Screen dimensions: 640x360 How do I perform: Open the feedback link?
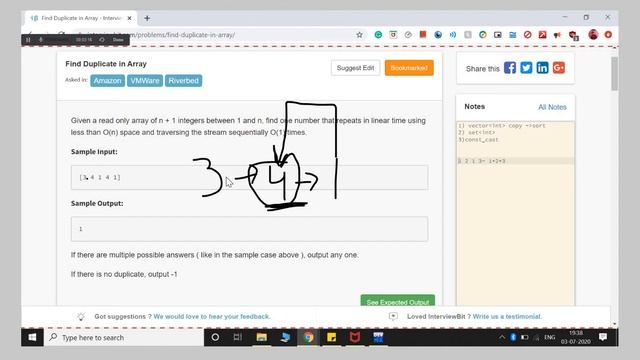pyautogui.click(x=211, y=316)
